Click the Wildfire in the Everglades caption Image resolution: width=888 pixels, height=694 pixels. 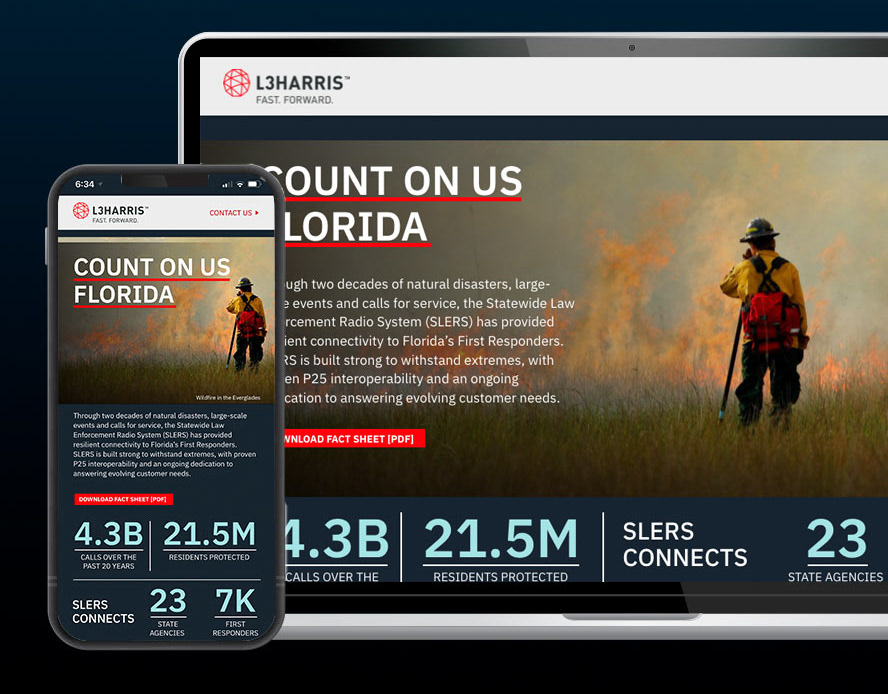coord(228,398)
